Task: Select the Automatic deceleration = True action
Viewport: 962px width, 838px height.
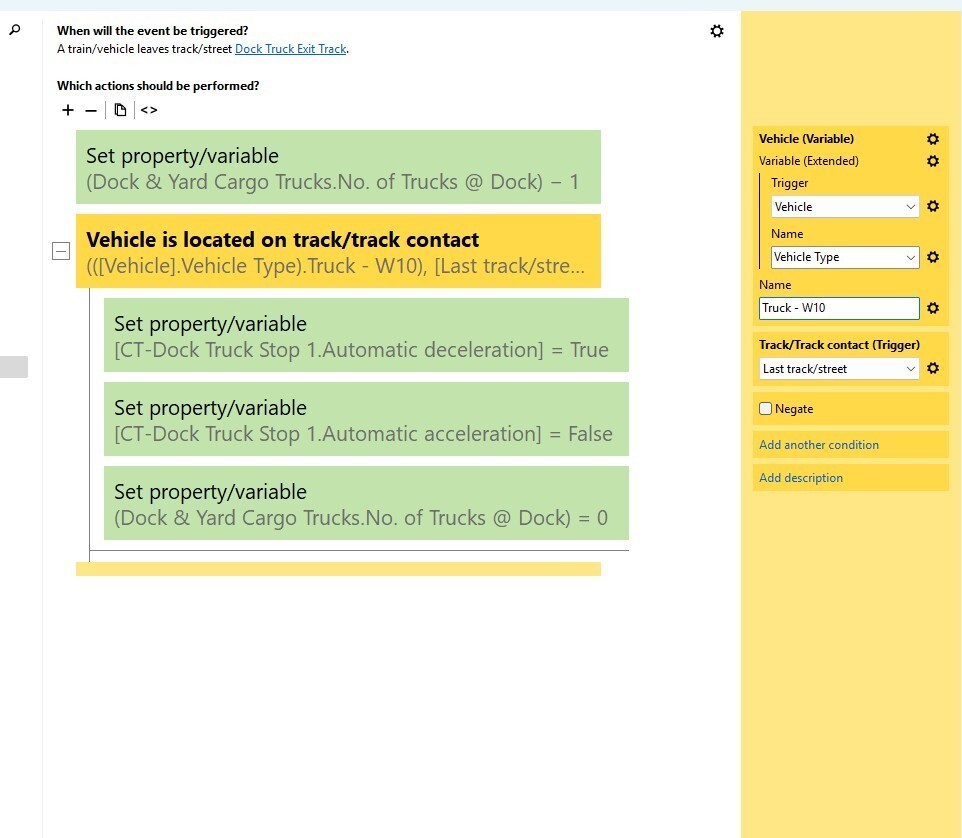Action: pyautogui.click(x=366, y=335)
